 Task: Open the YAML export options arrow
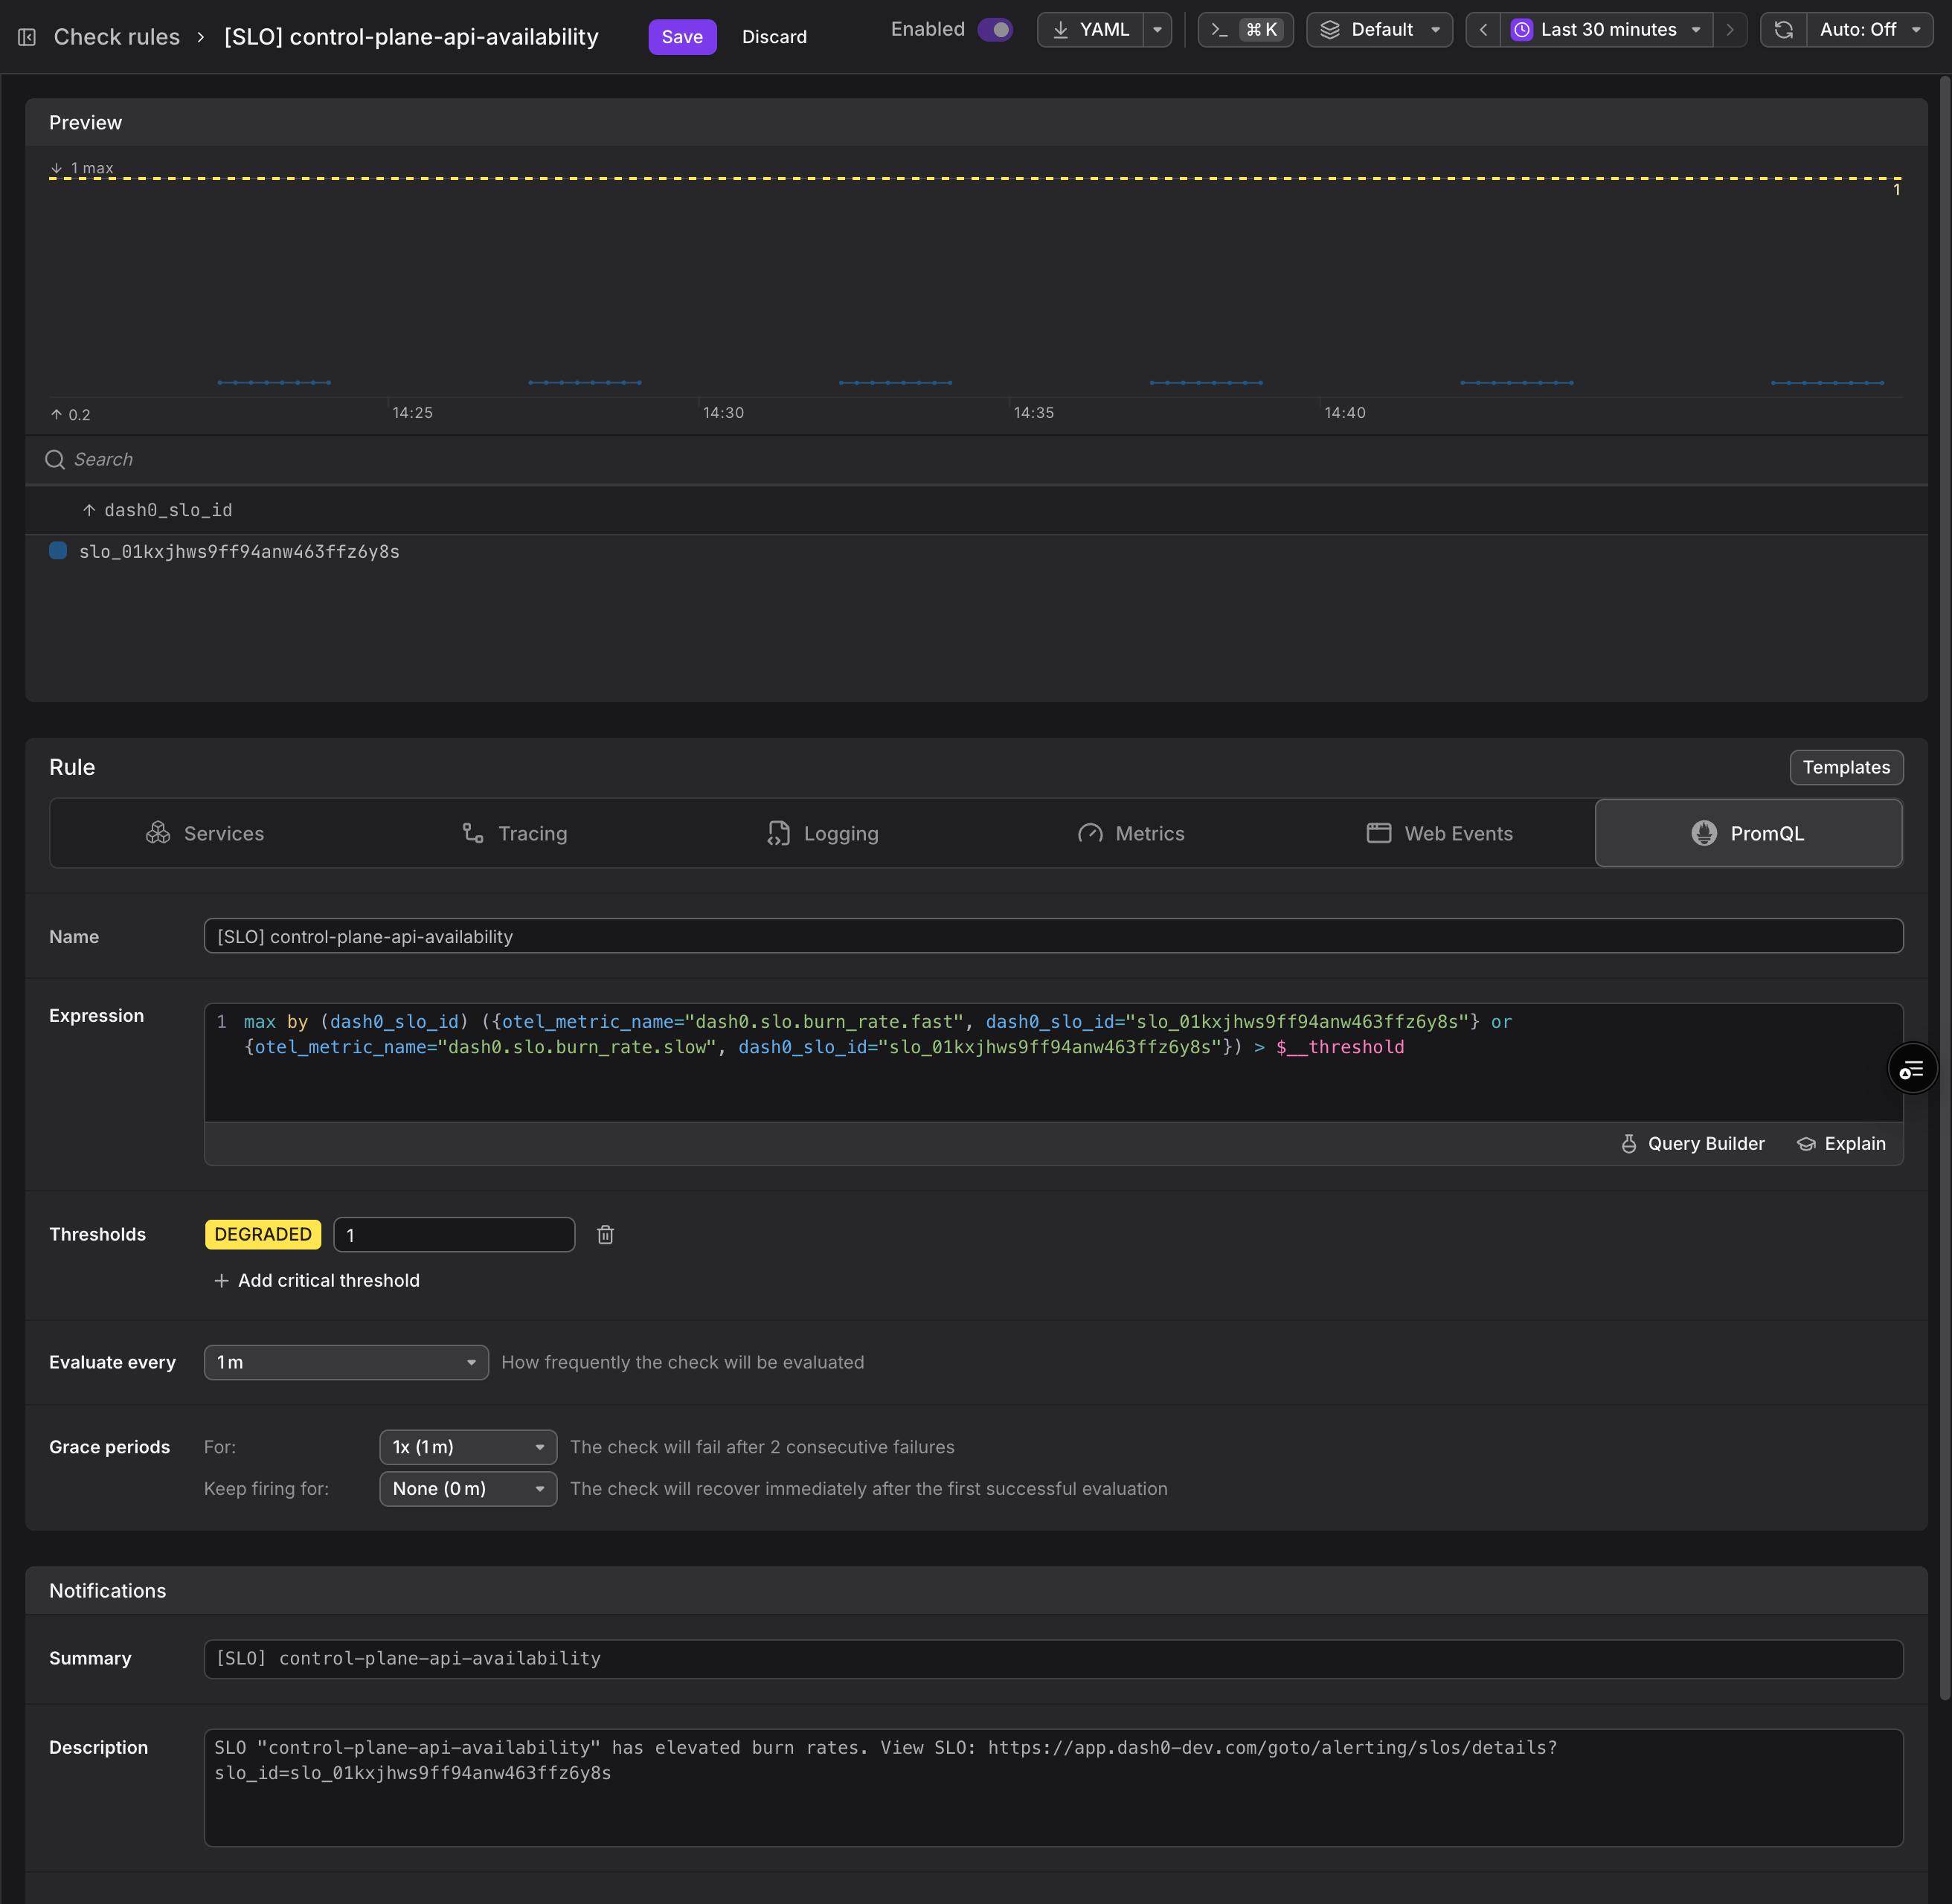coord(1157,30)
